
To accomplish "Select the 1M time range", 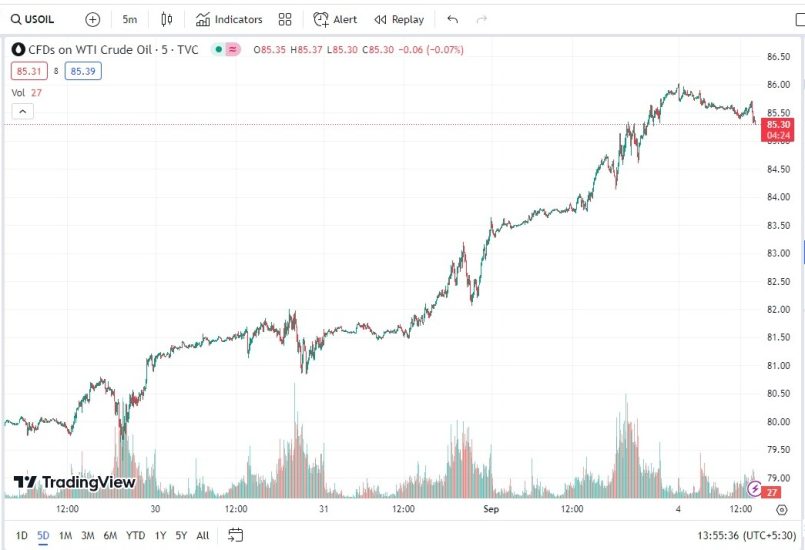I will [x=65, y=535].
